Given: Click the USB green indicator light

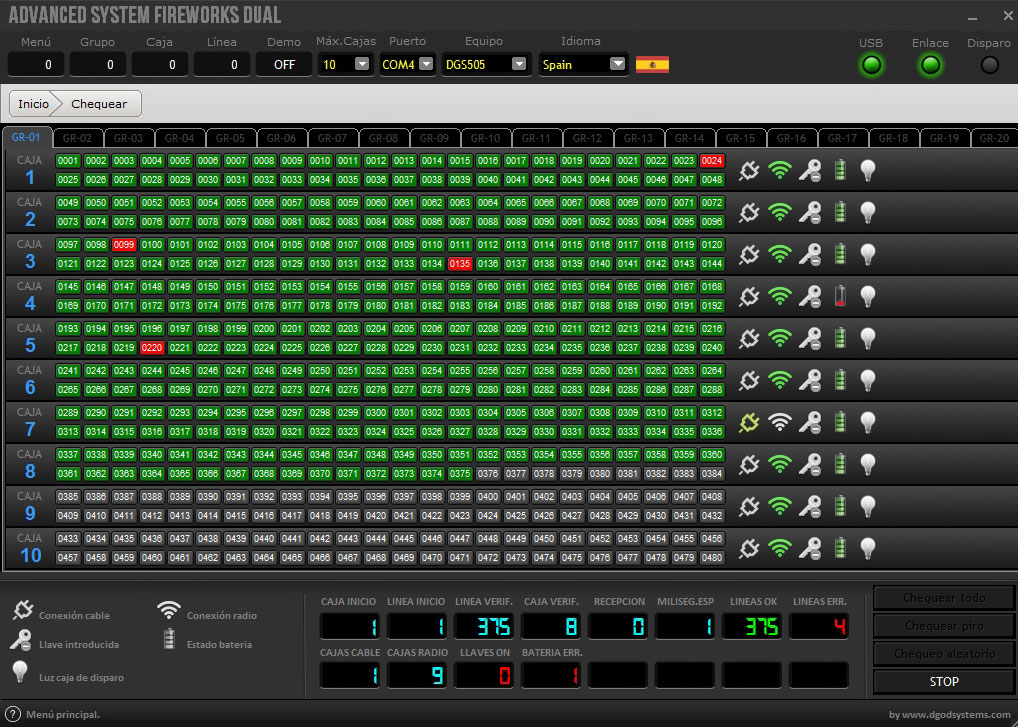Looking at the screenshot, I should pos(871,65).
